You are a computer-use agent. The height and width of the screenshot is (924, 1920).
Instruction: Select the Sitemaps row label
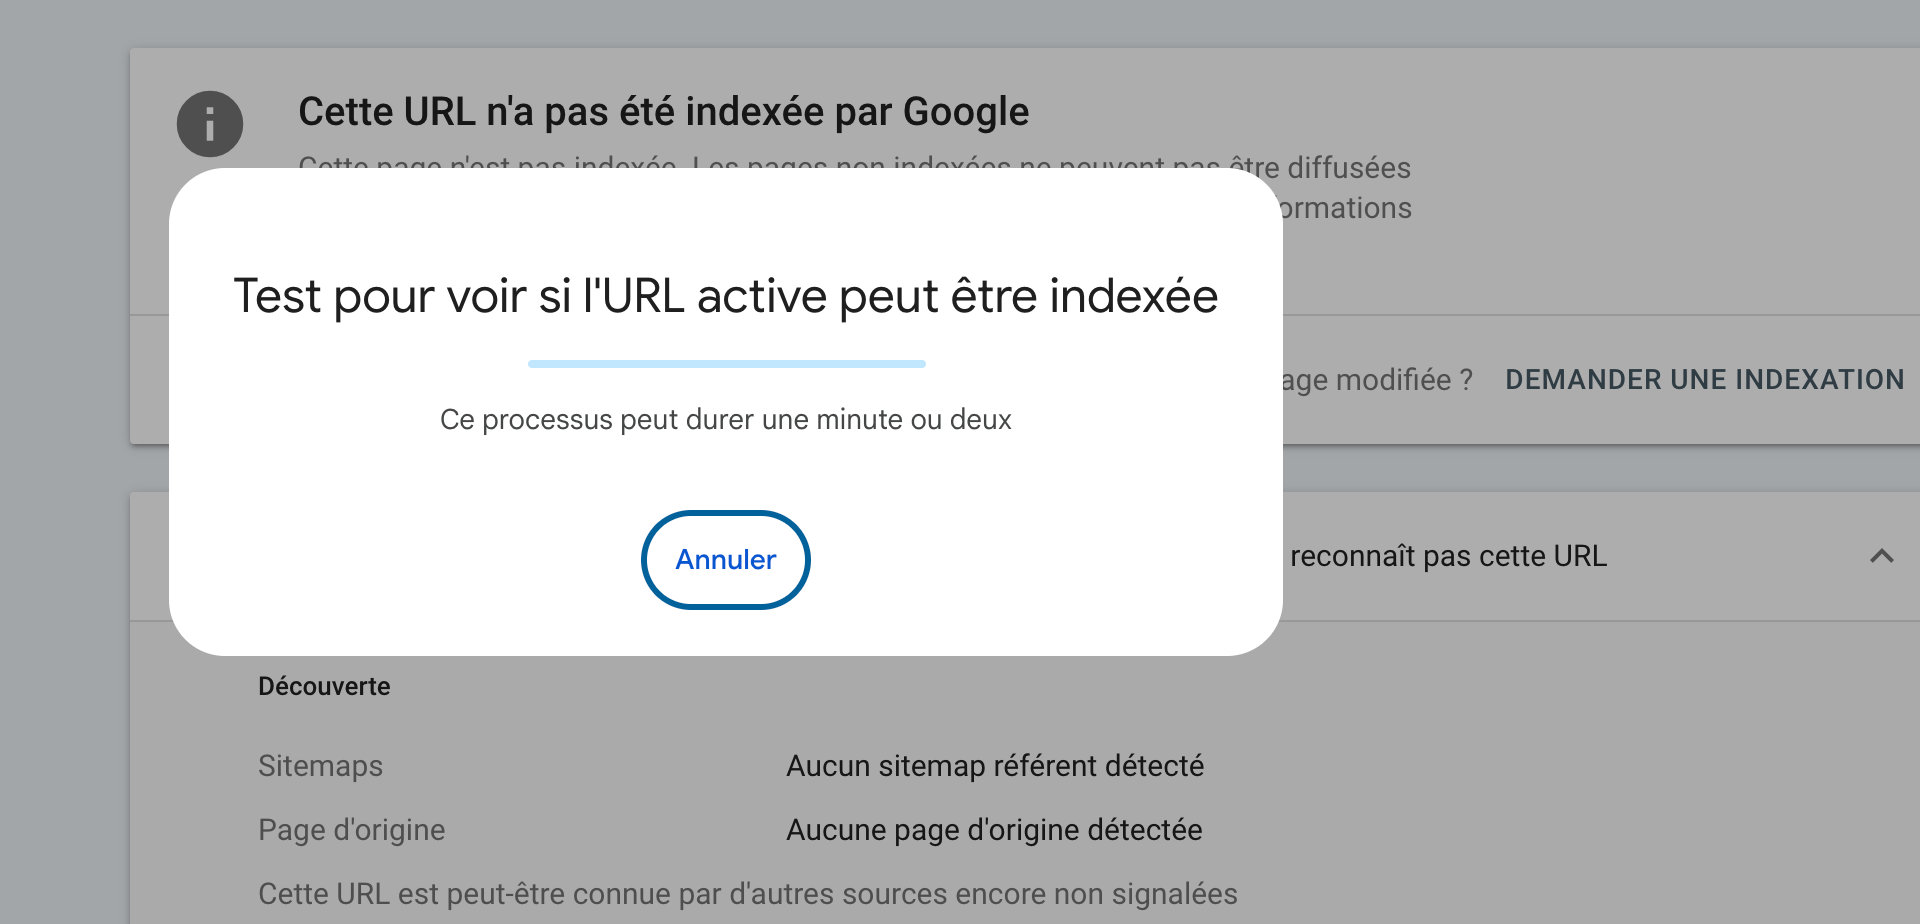pyautogui.click(x=320, y=766)
